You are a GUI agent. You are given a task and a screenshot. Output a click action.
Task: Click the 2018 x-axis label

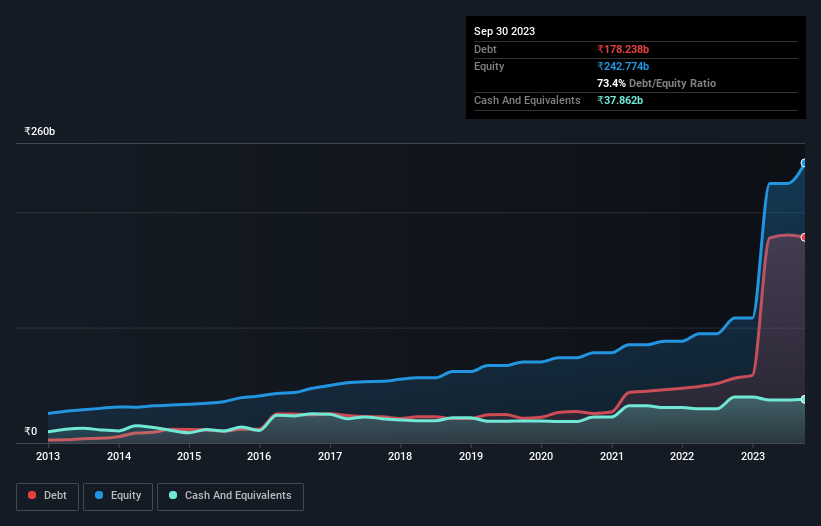(400, 456)
